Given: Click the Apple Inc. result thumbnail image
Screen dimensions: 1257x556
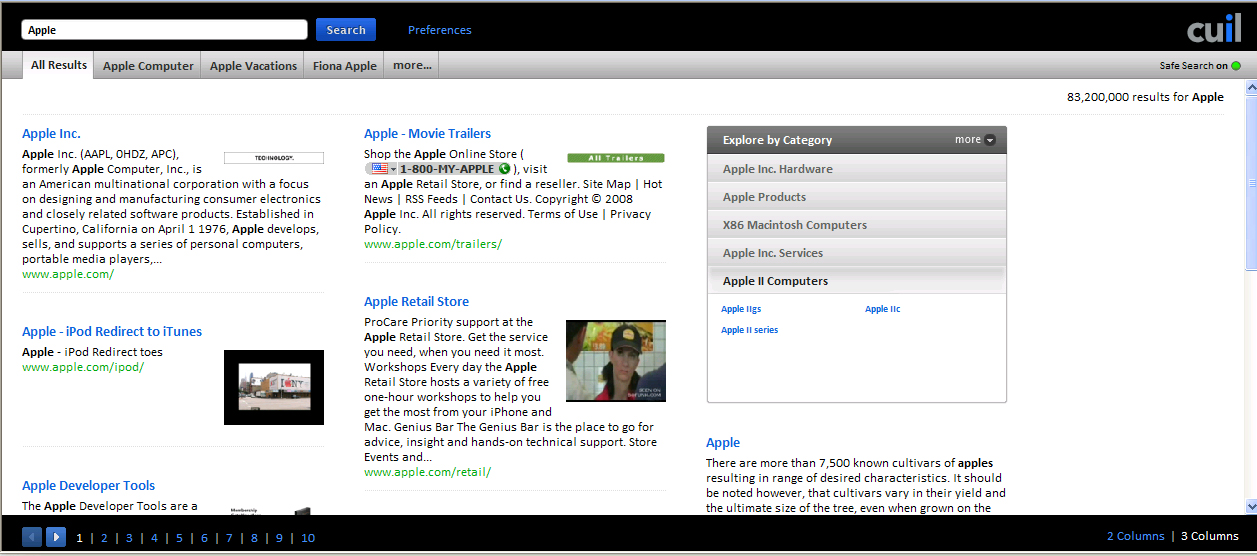Looking at the screenshot, I should 274,158.
